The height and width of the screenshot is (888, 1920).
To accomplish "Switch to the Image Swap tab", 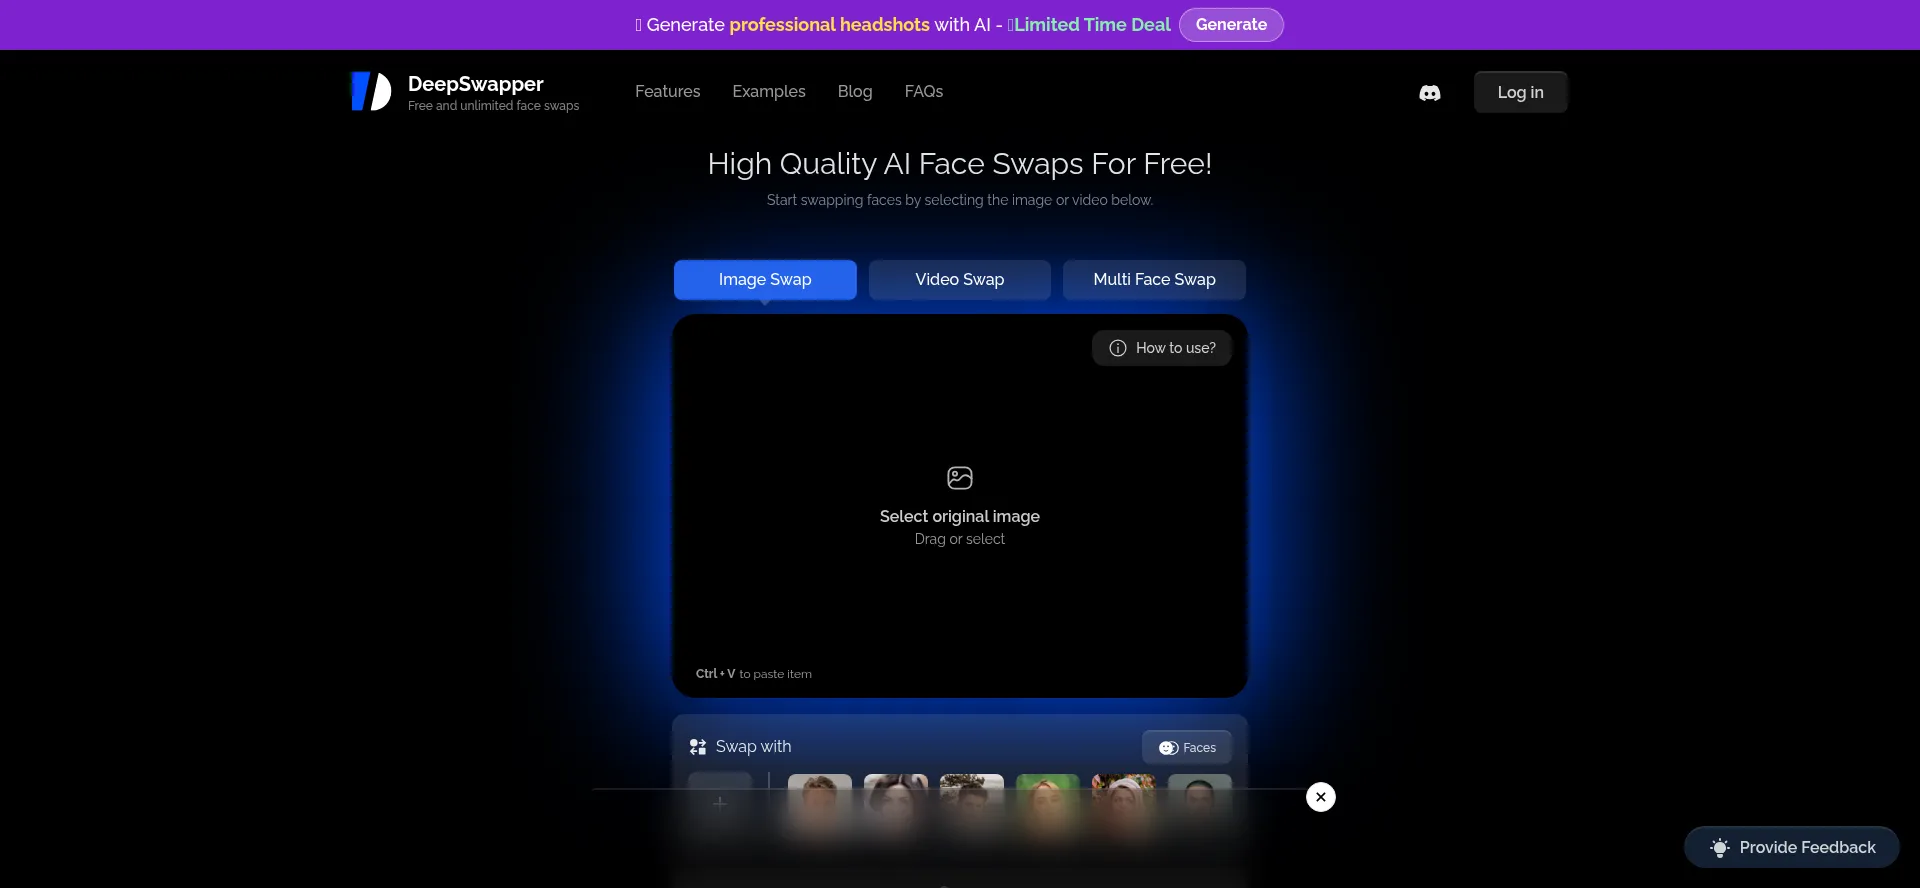I will [765, 280].
